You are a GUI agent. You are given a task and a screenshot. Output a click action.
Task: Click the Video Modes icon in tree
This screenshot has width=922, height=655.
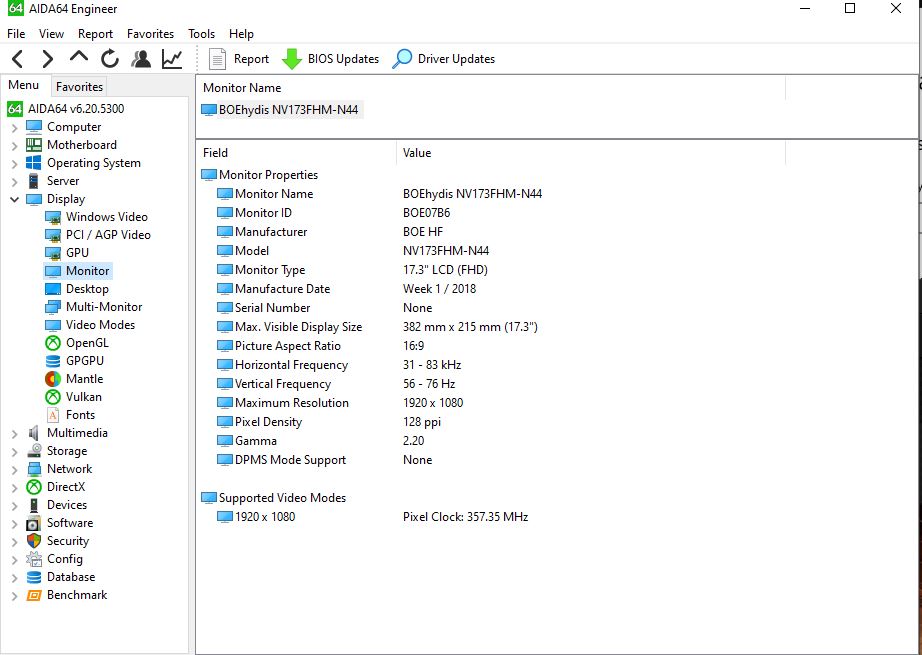point(53,325)
